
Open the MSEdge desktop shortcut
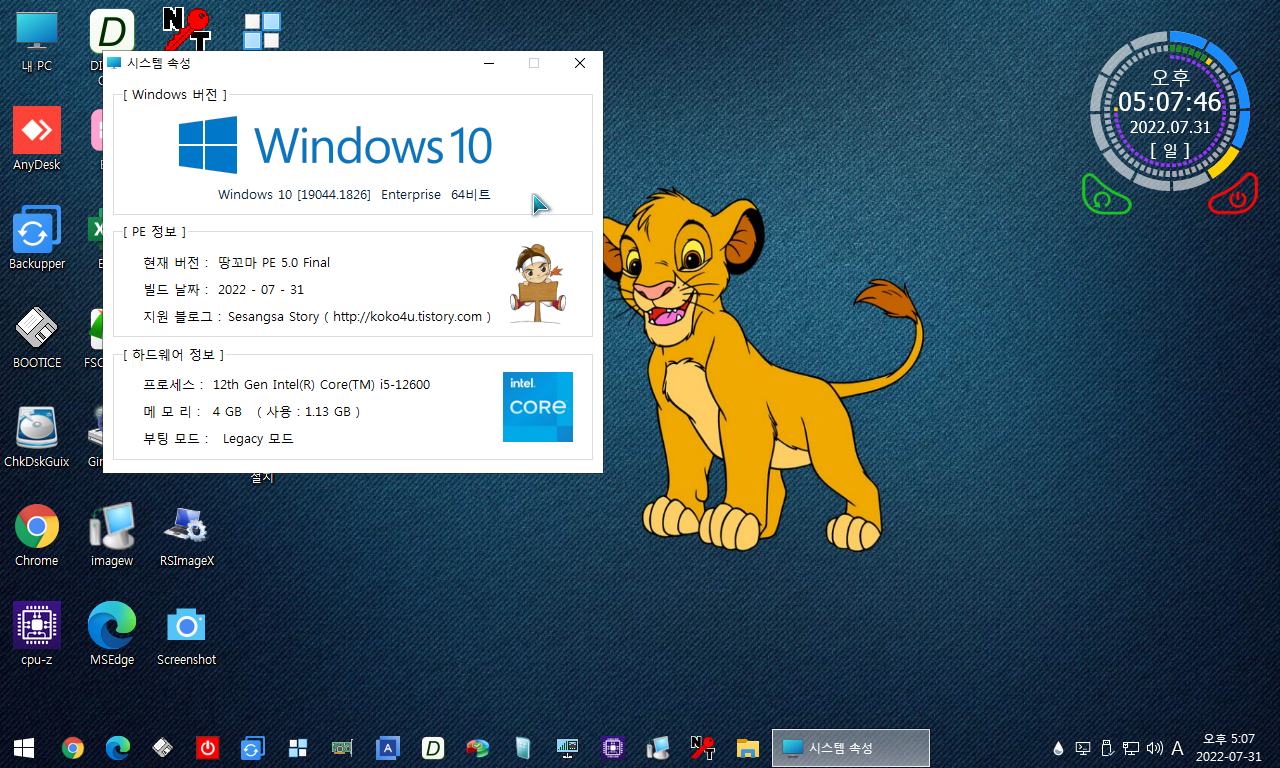coord(112,634)
